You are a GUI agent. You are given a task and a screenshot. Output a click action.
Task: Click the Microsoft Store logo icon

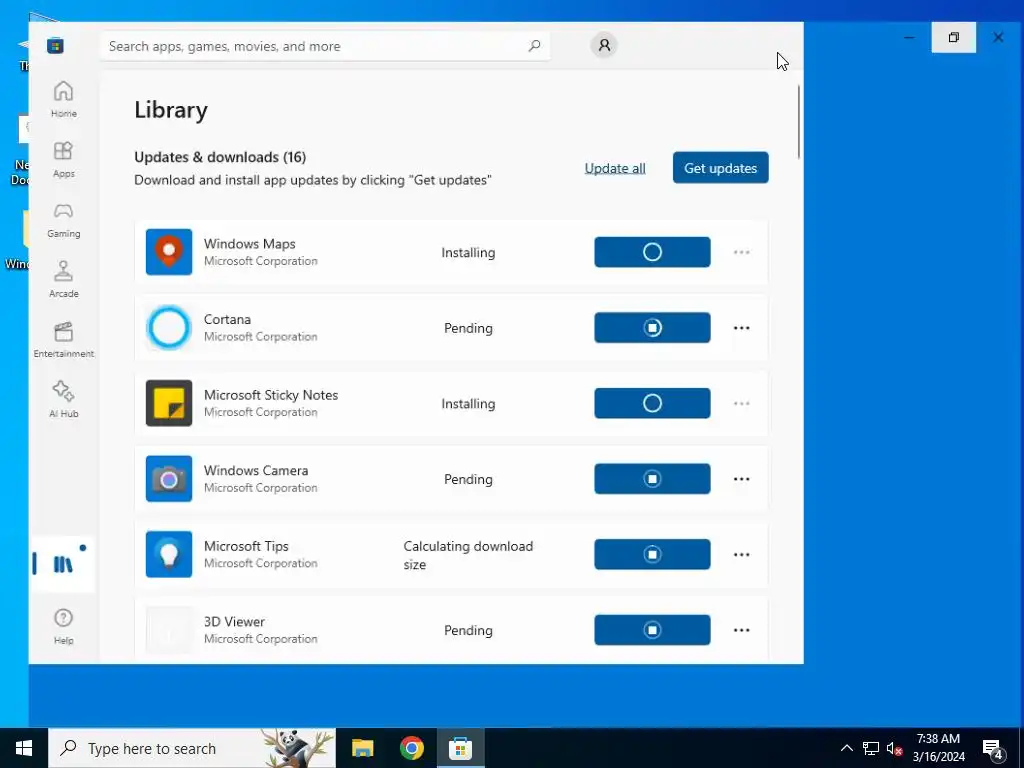[x=56, y=46]
